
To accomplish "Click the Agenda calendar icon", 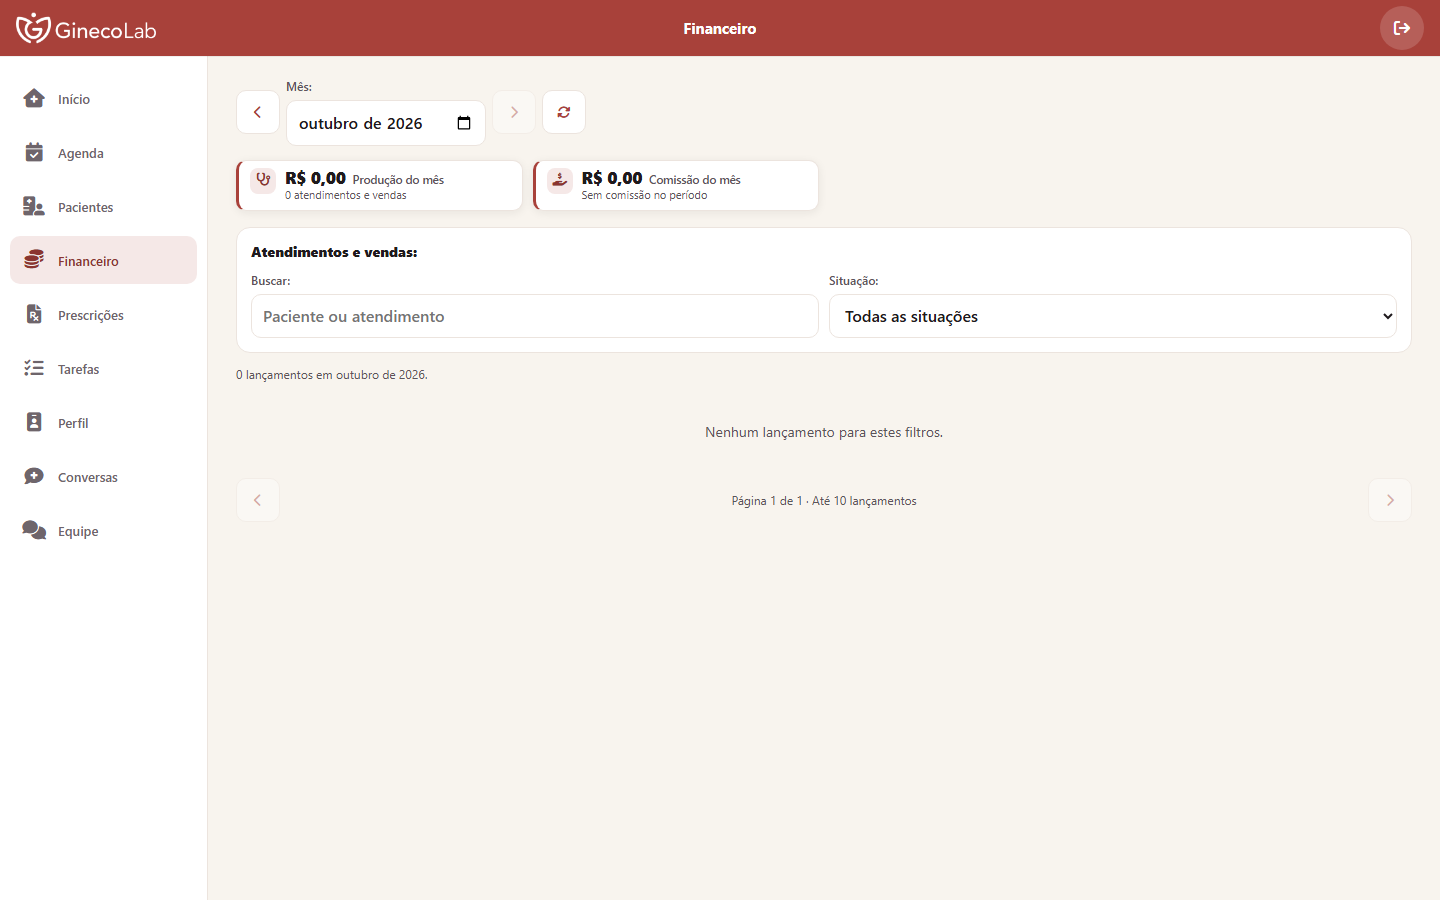I will [34, 152].
